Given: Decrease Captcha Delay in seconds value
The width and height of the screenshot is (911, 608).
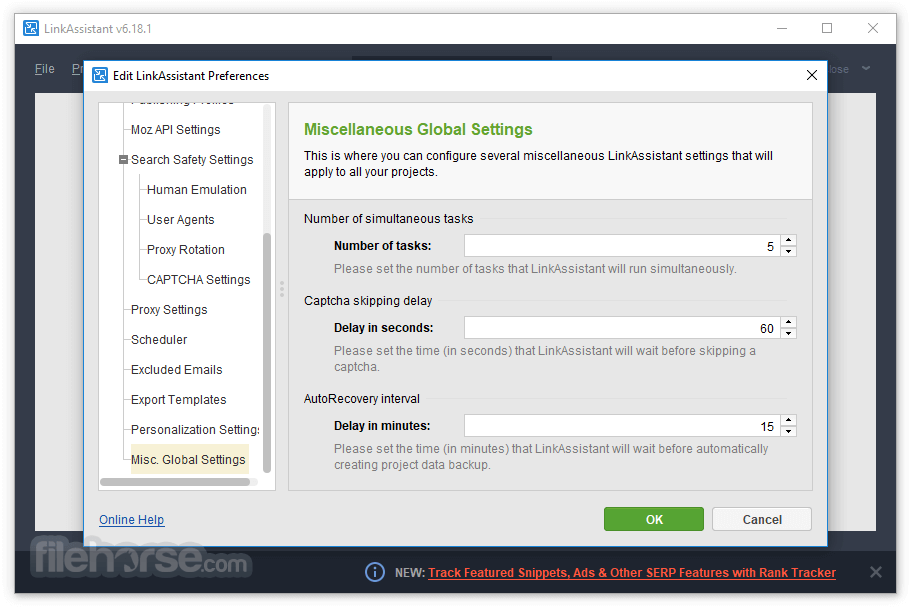Looking at the screenshot, I should coord(788,333).
